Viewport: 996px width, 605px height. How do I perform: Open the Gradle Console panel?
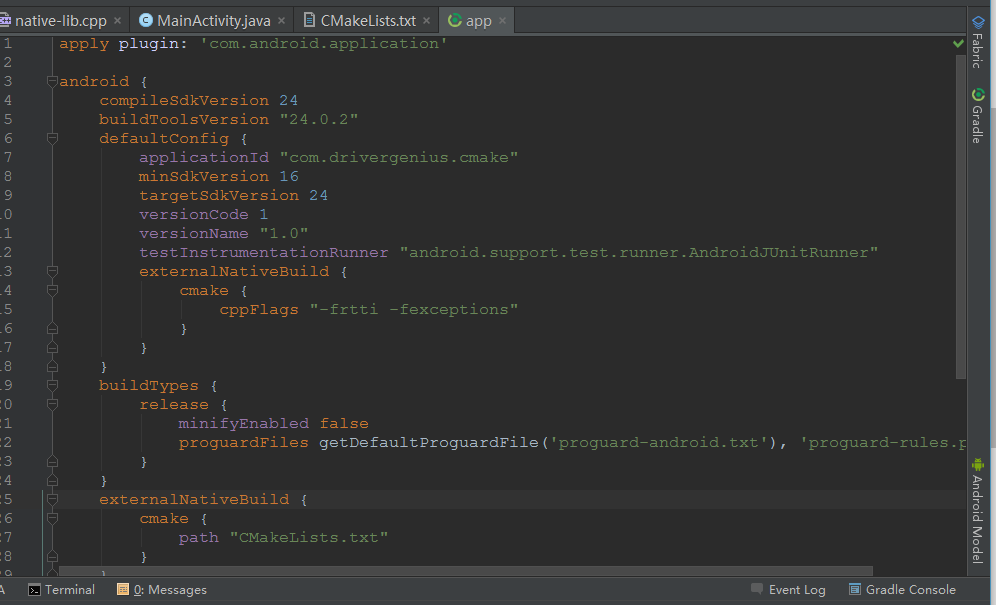pyautogui.click(x=903, y=589)
